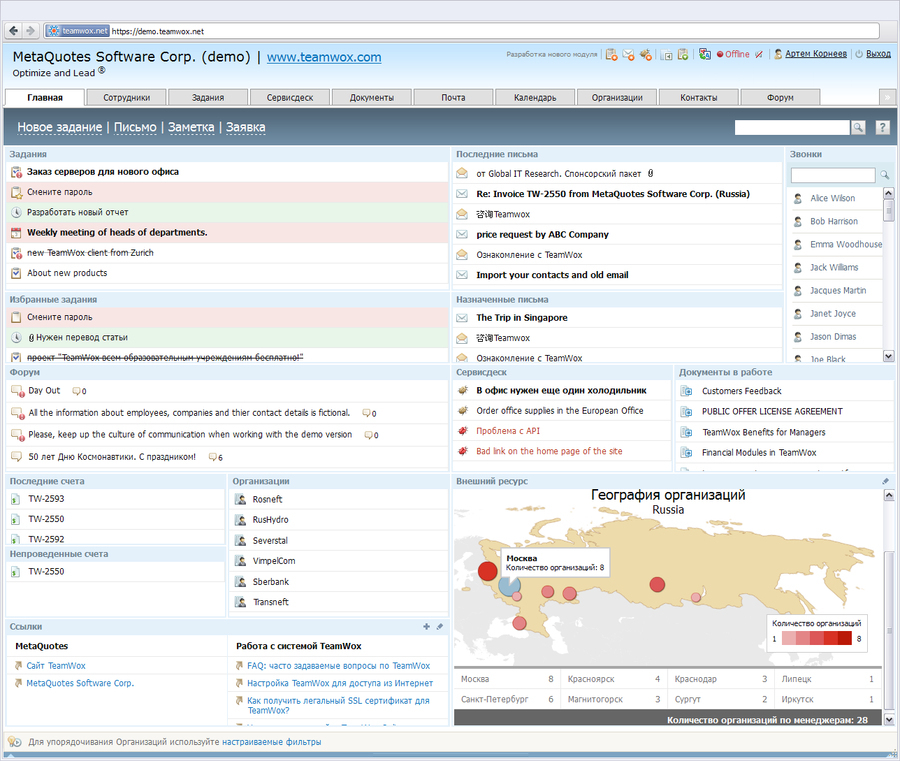Click the new task icon in top toolbar
This screenshot has width=900, height=761.
pos(611,54)
